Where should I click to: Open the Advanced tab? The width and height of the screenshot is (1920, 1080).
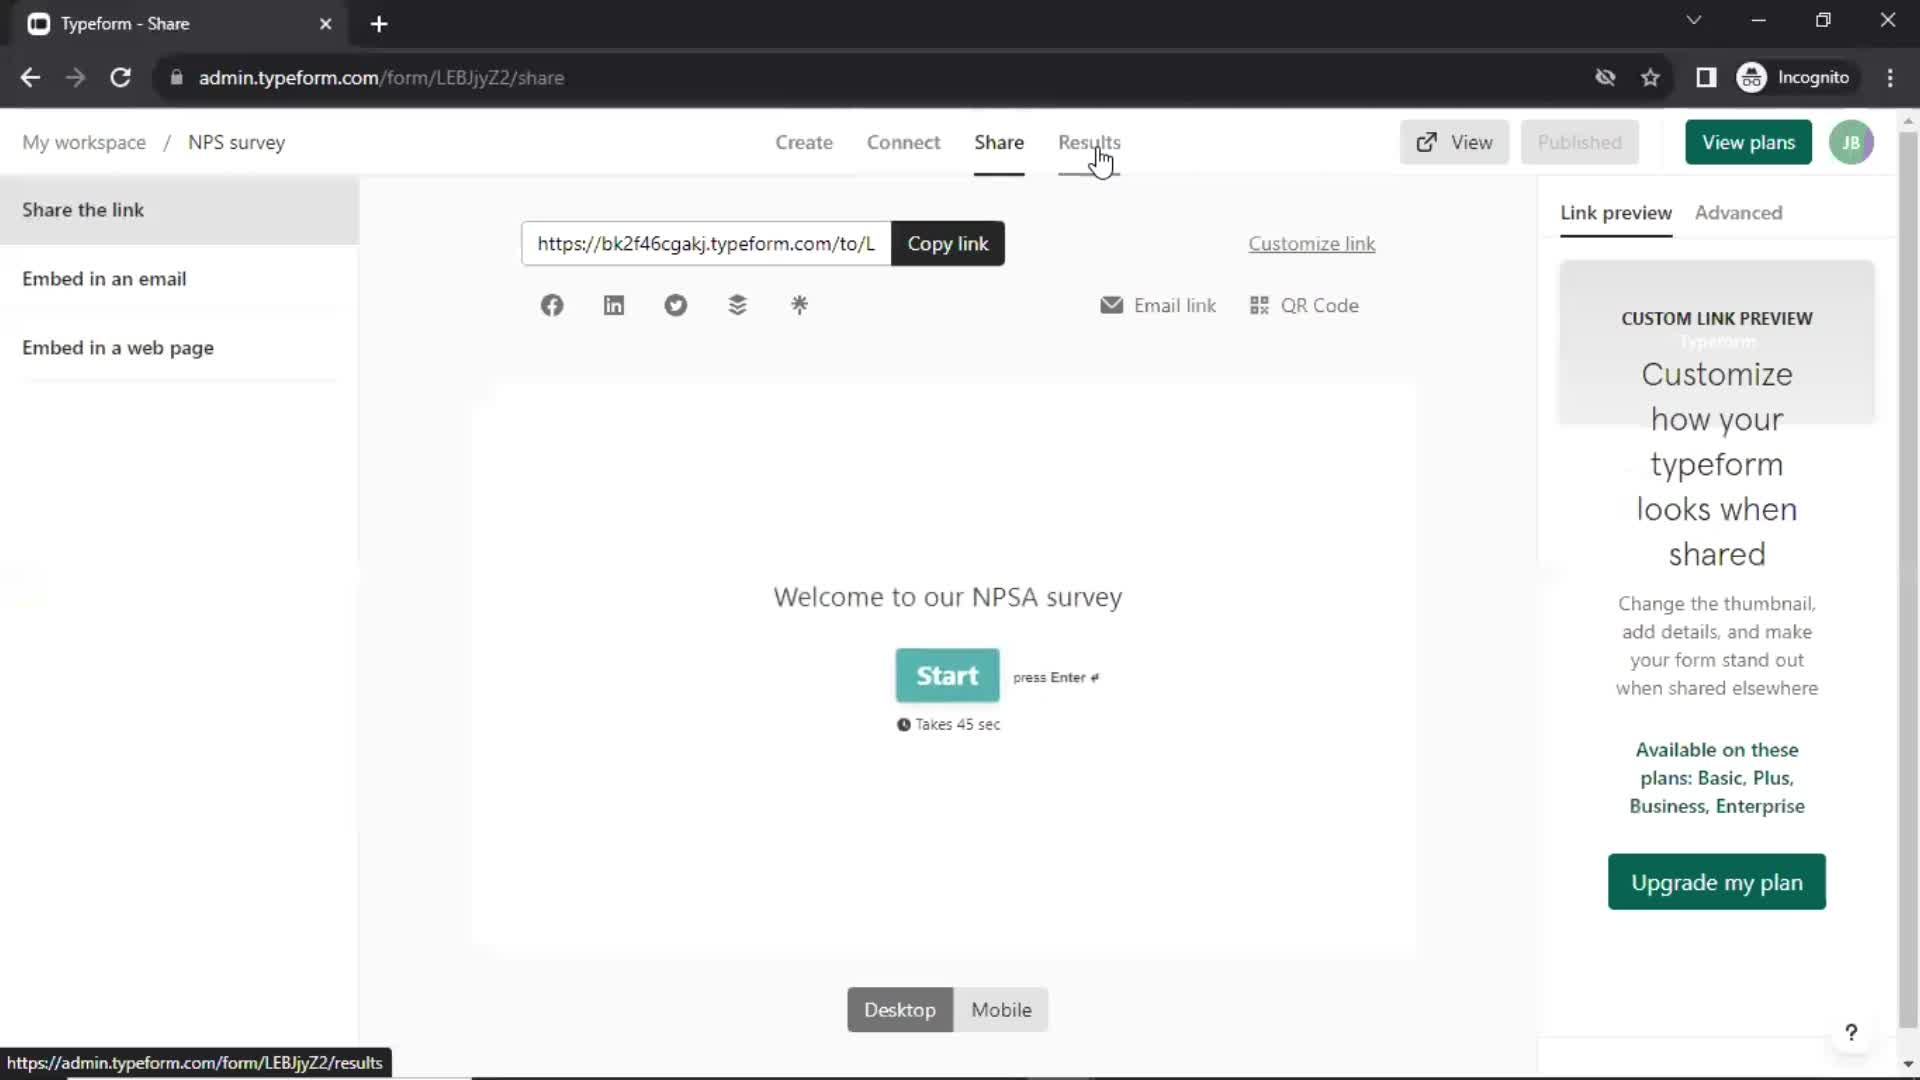1738,212
